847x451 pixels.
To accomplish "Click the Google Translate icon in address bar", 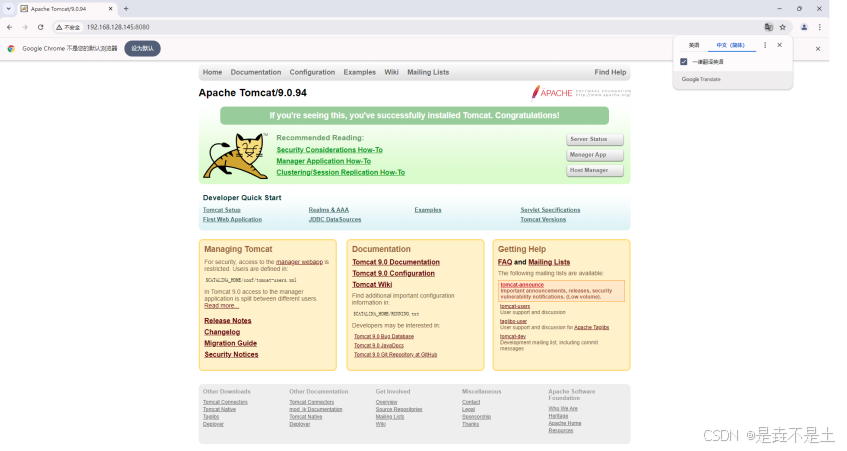I will tap(769, 27).
